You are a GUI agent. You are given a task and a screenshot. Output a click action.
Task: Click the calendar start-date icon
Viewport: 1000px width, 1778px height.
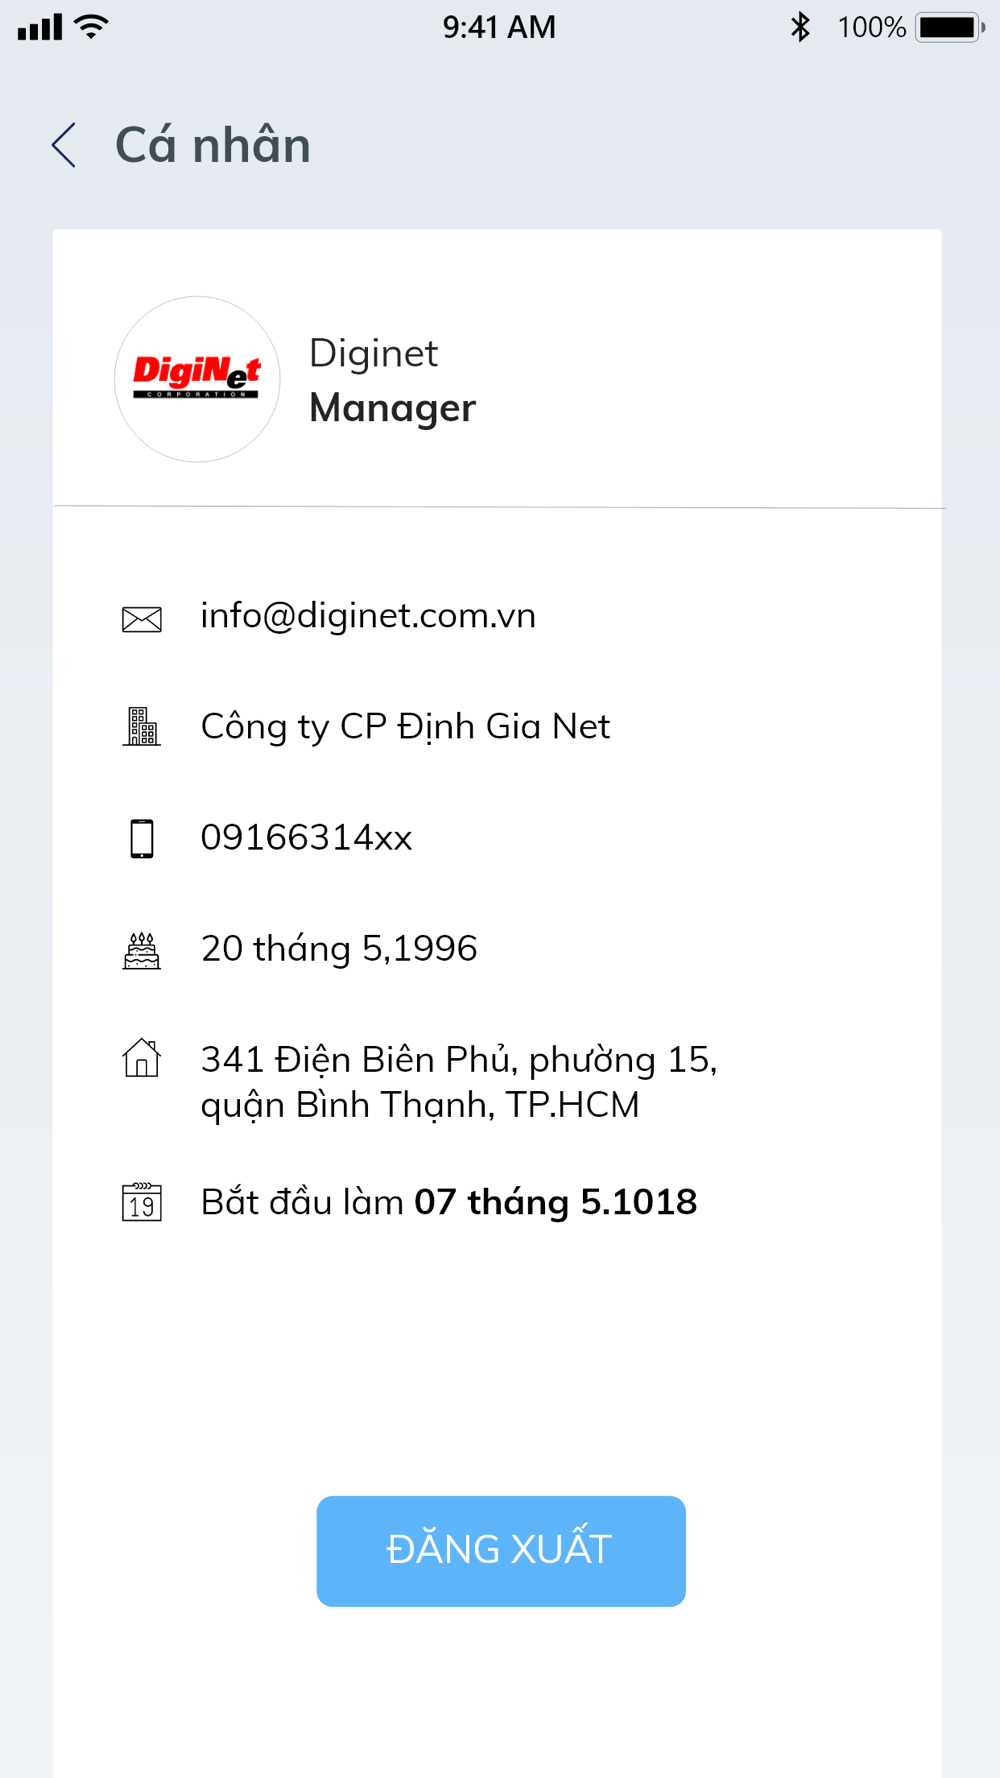coord(142,1202)
